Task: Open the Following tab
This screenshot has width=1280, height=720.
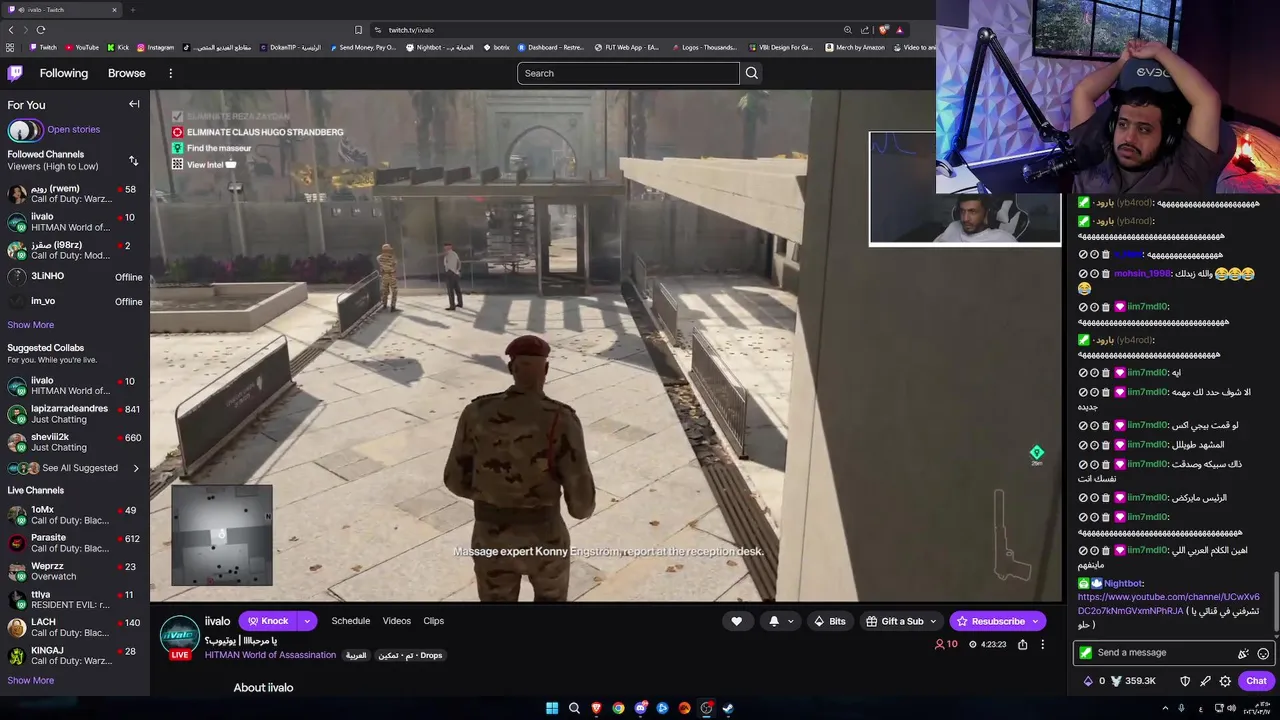Action: coord(64,73)
